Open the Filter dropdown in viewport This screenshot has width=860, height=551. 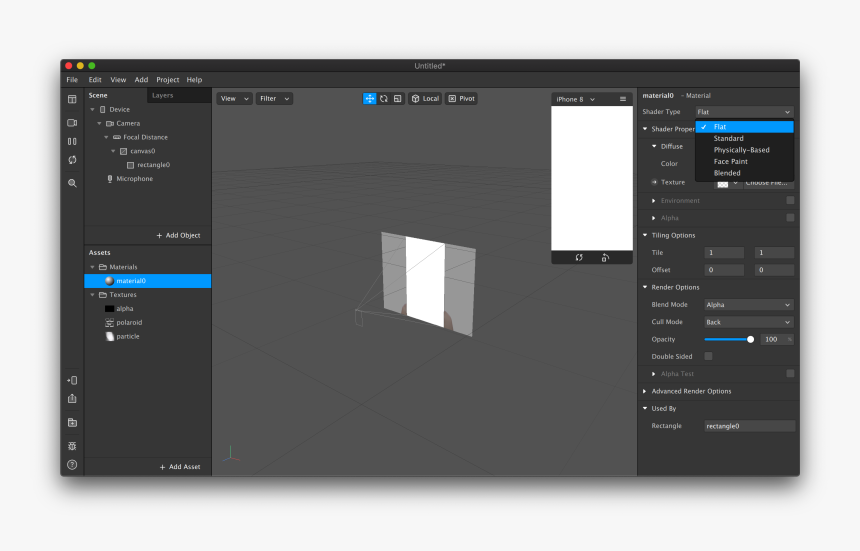point(274,99)
